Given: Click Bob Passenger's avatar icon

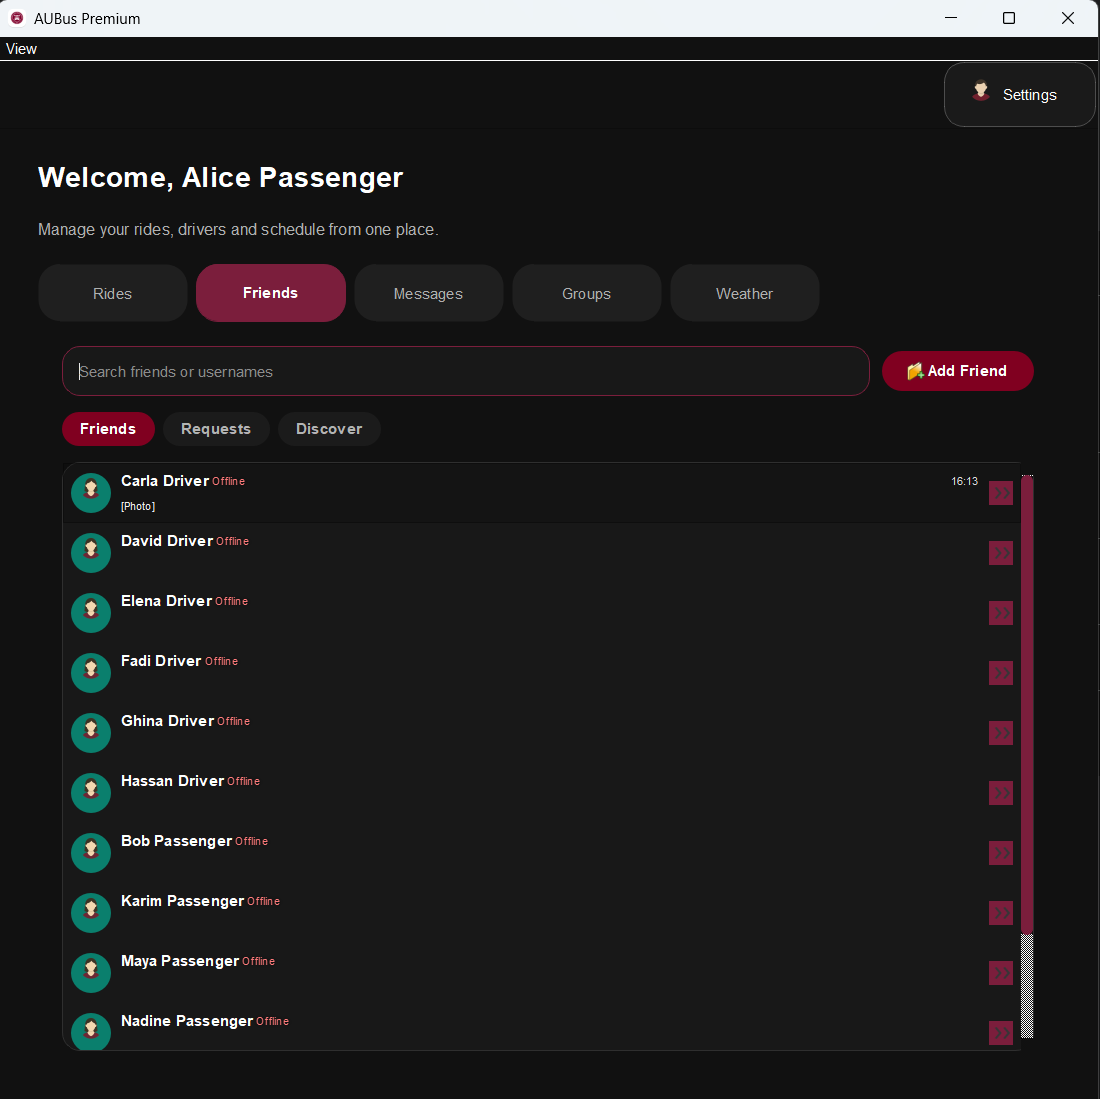Looking at the screenshot, I should pyautogui.click(x=91, y=853).
